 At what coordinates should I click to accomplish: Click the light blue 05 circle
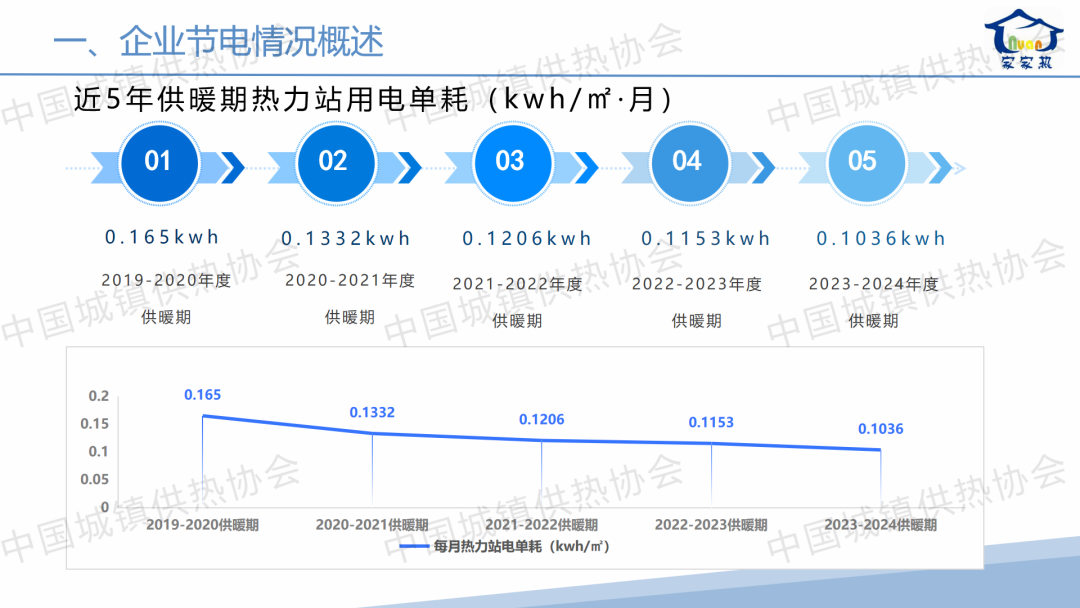click(862, 162)
